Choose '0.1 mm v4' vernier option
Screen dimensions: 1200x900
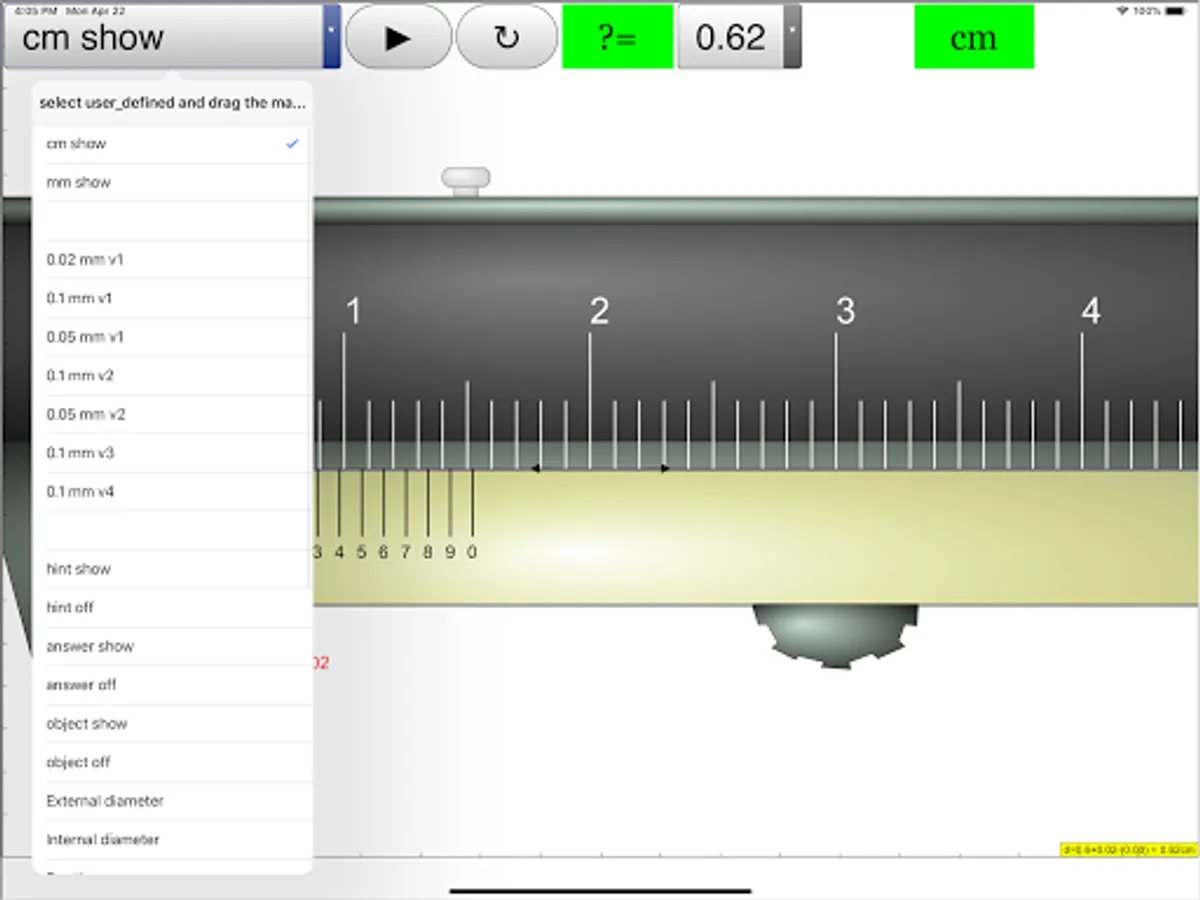click(172, 492)
